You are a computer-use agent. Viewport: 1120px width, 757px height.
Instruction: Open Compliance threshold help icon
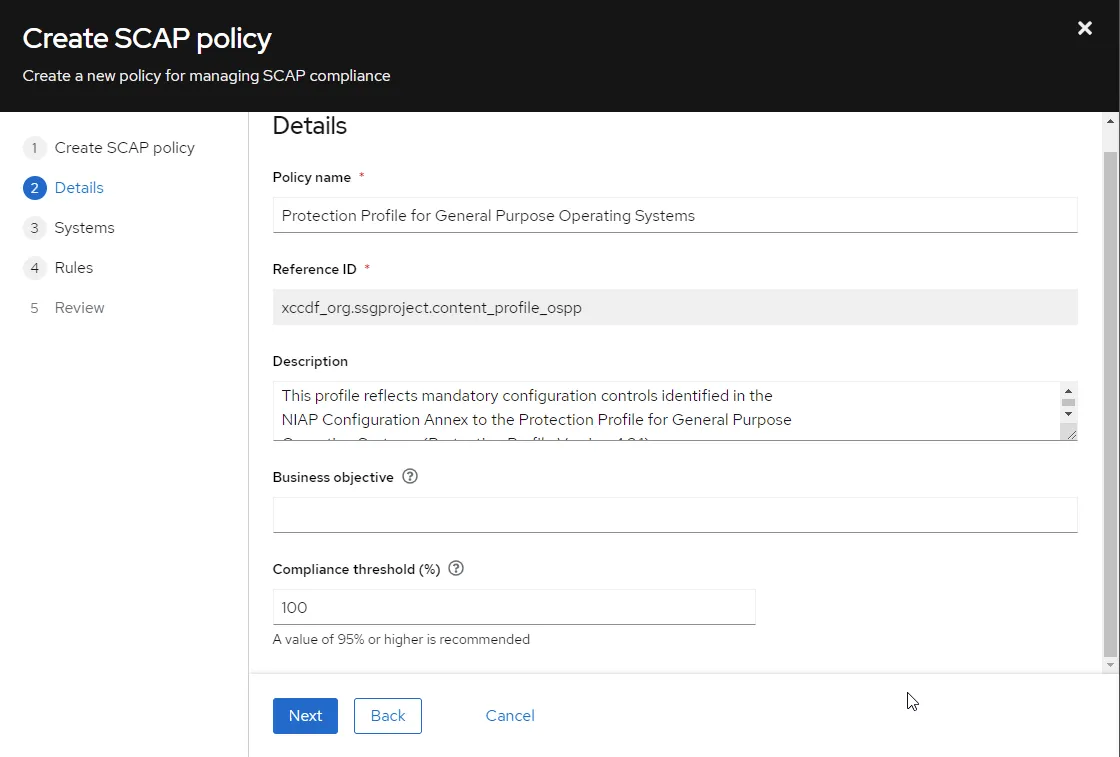(456, 568)
